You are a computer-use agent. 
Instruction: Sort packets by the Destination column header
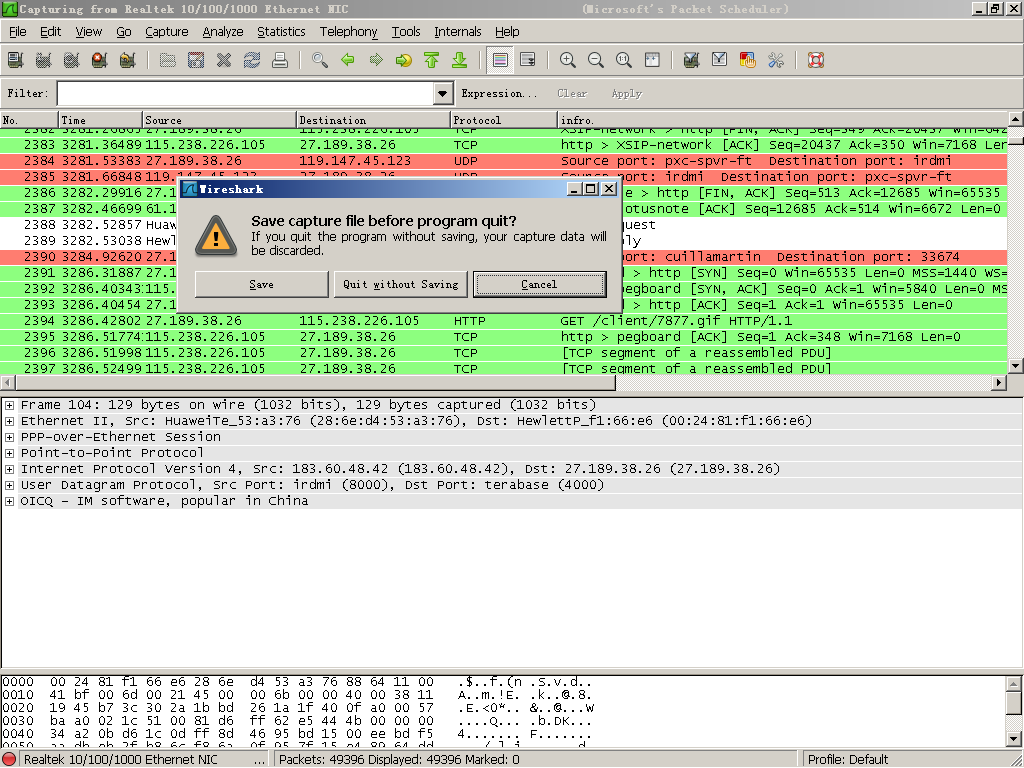(x=373, y=120)
